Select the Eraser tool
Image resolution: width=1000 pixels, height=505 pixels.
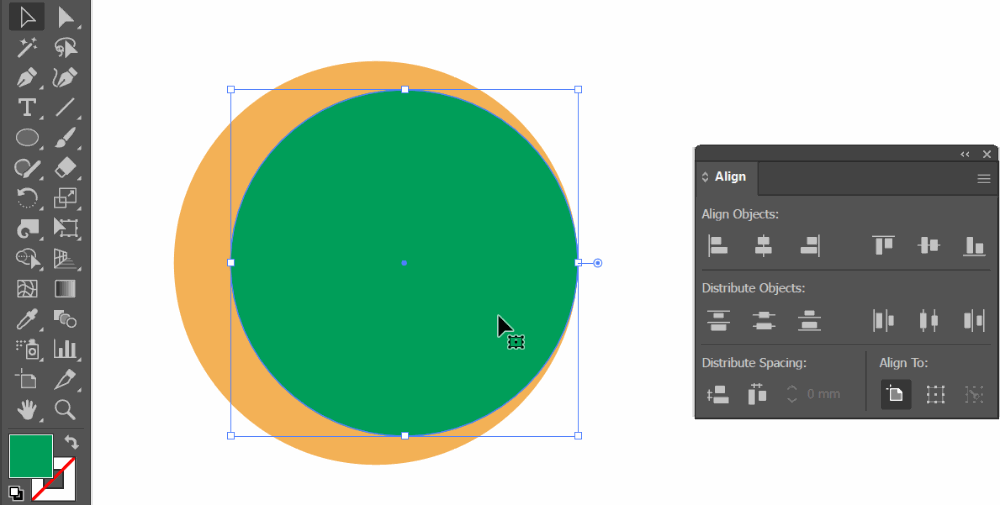pyautogui.click(x=66, y=168)
